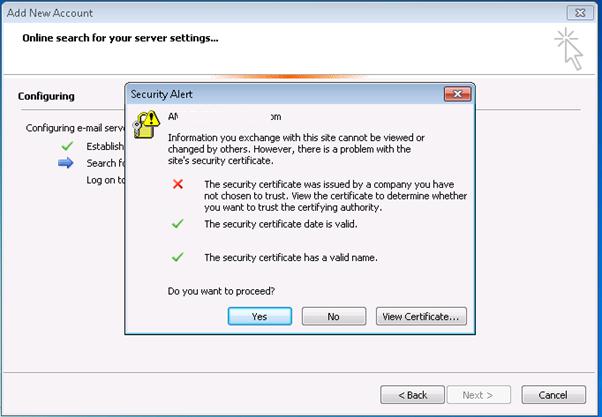602x417 pixels.
Task: Go back with the Back button
Action: 411,394
